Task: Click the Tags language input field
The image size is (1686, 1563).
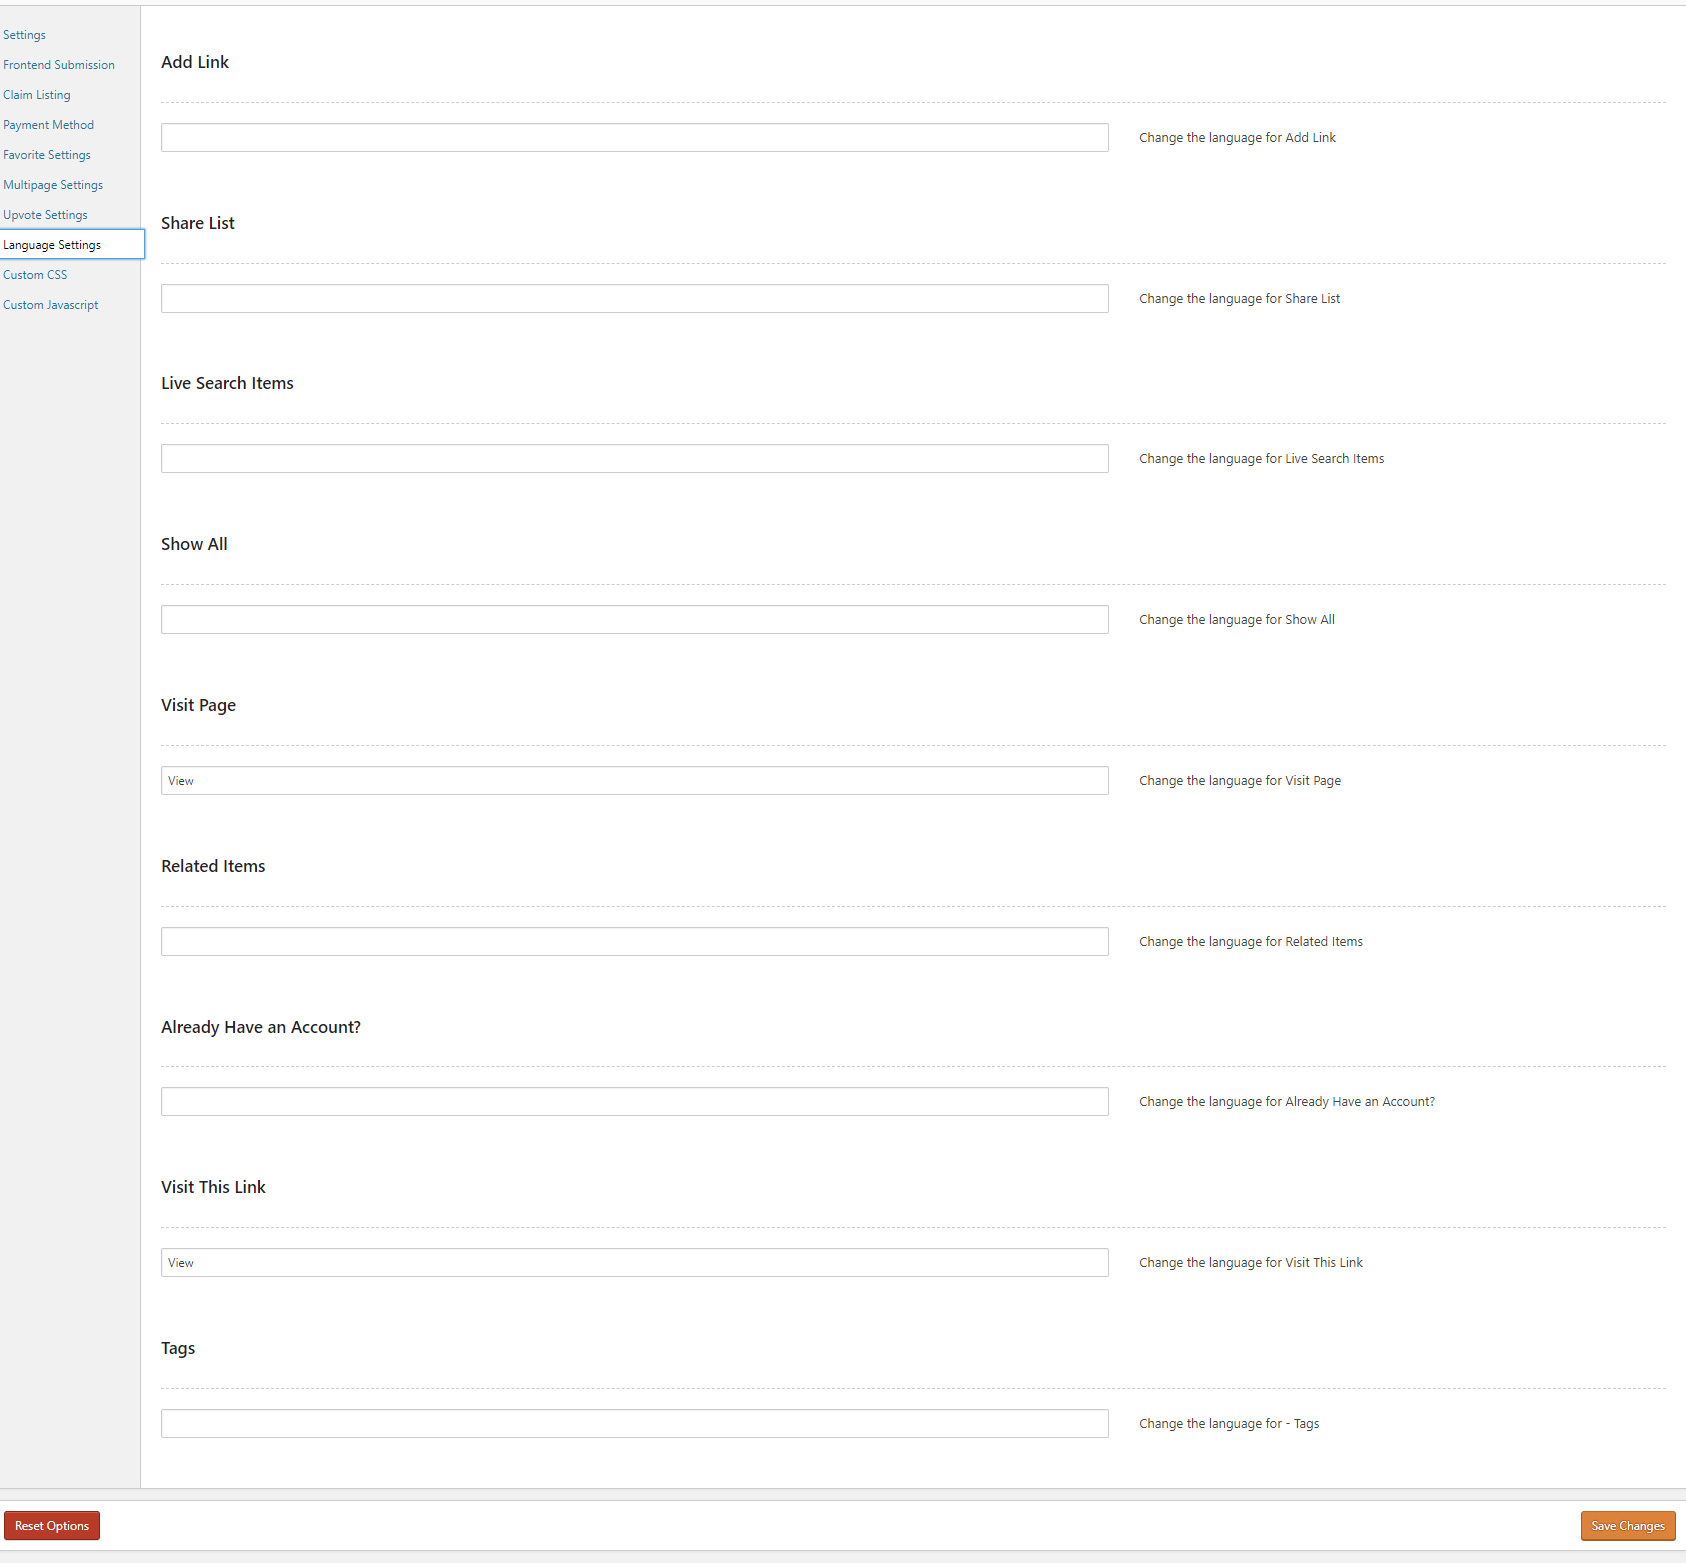Action: (x=634, y=1424)
